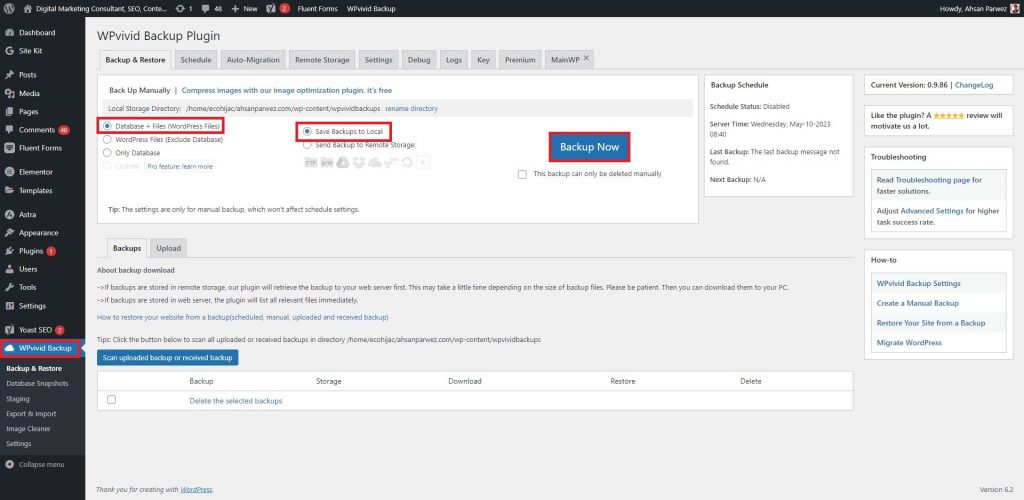The image size is (1024, 500).
Task: Click Collapse menu arrow icon
Action: [9, 465]
